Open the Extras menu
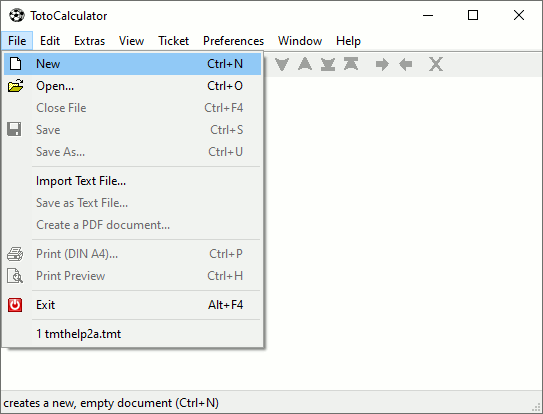 pos(89,41)
